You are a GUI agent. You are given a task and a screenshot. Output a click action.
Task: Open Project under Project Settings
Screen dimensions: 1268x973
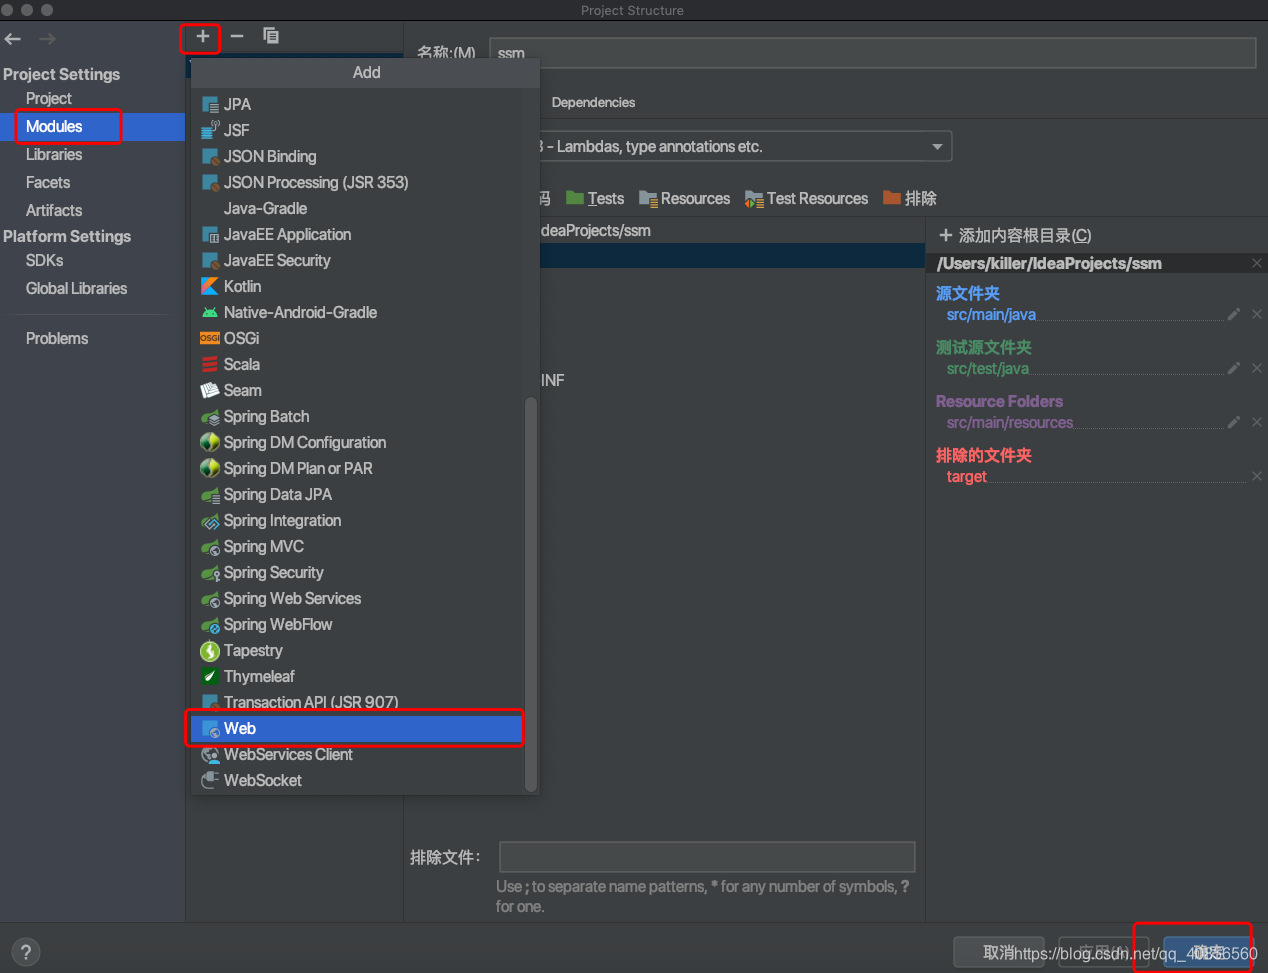[x=49, y=98]
